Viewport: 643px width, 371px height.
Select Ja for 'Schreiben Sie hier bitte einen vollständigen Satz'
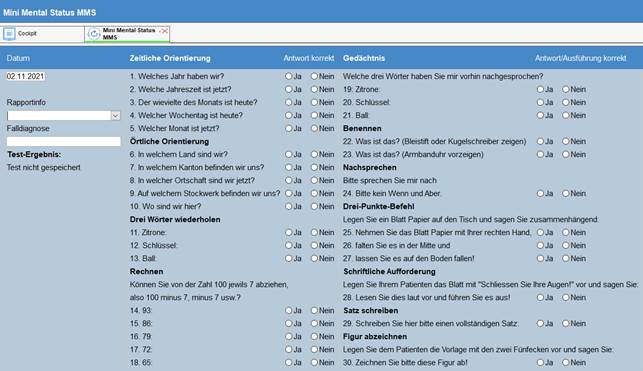[x=540, y=323]
